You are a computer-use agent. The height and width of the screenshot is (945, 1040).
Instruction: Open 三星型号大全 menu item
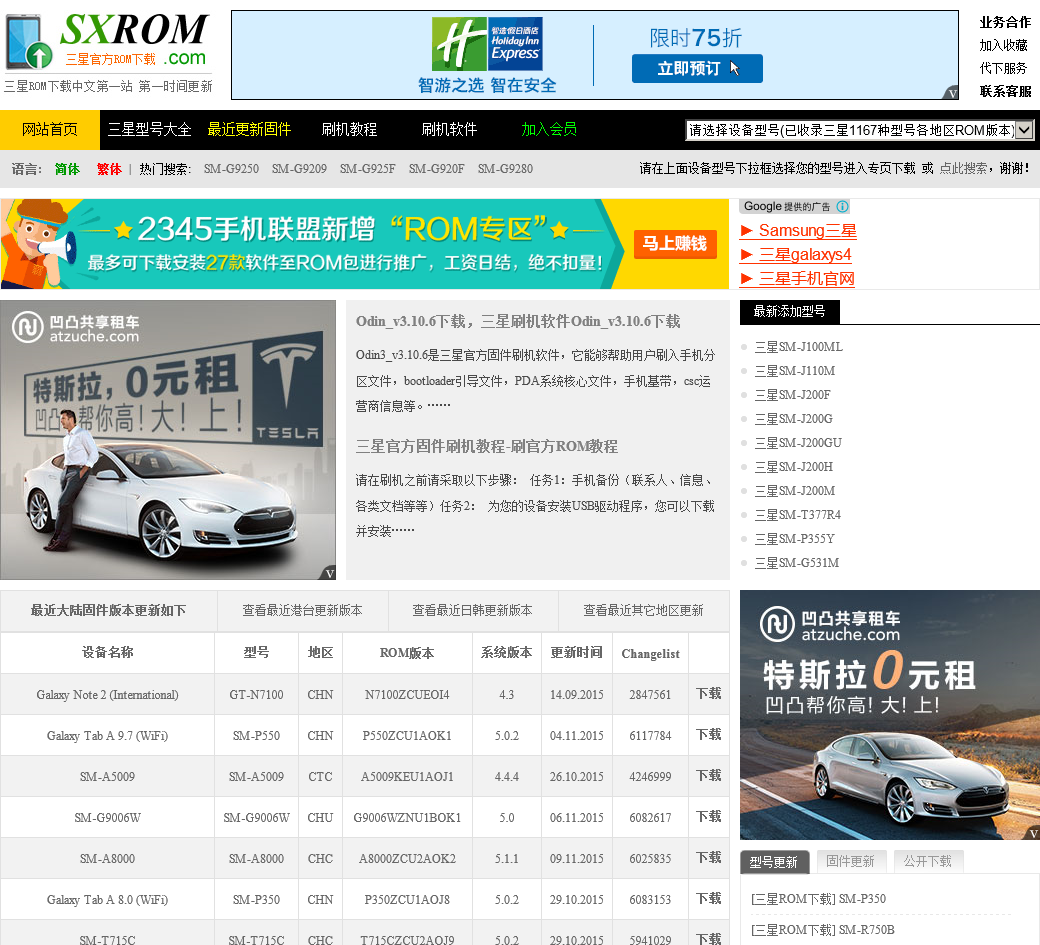tap(150, 129)
